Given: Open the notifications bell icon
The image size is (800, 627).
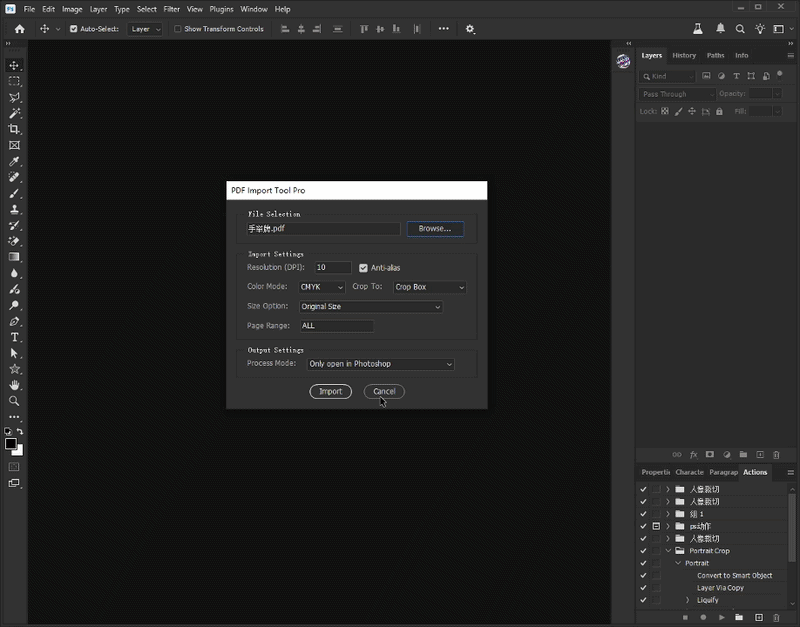Looking at the screenshot, I should coord(720,29).
